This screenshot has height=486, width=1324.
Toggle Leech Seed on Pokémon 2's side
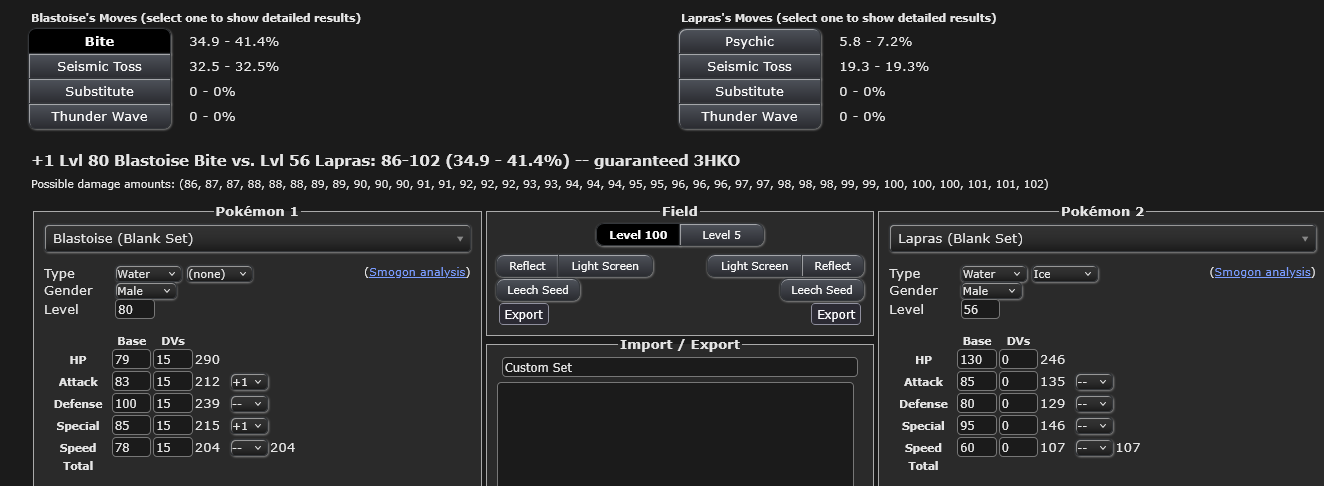click(x=822, y=290)
